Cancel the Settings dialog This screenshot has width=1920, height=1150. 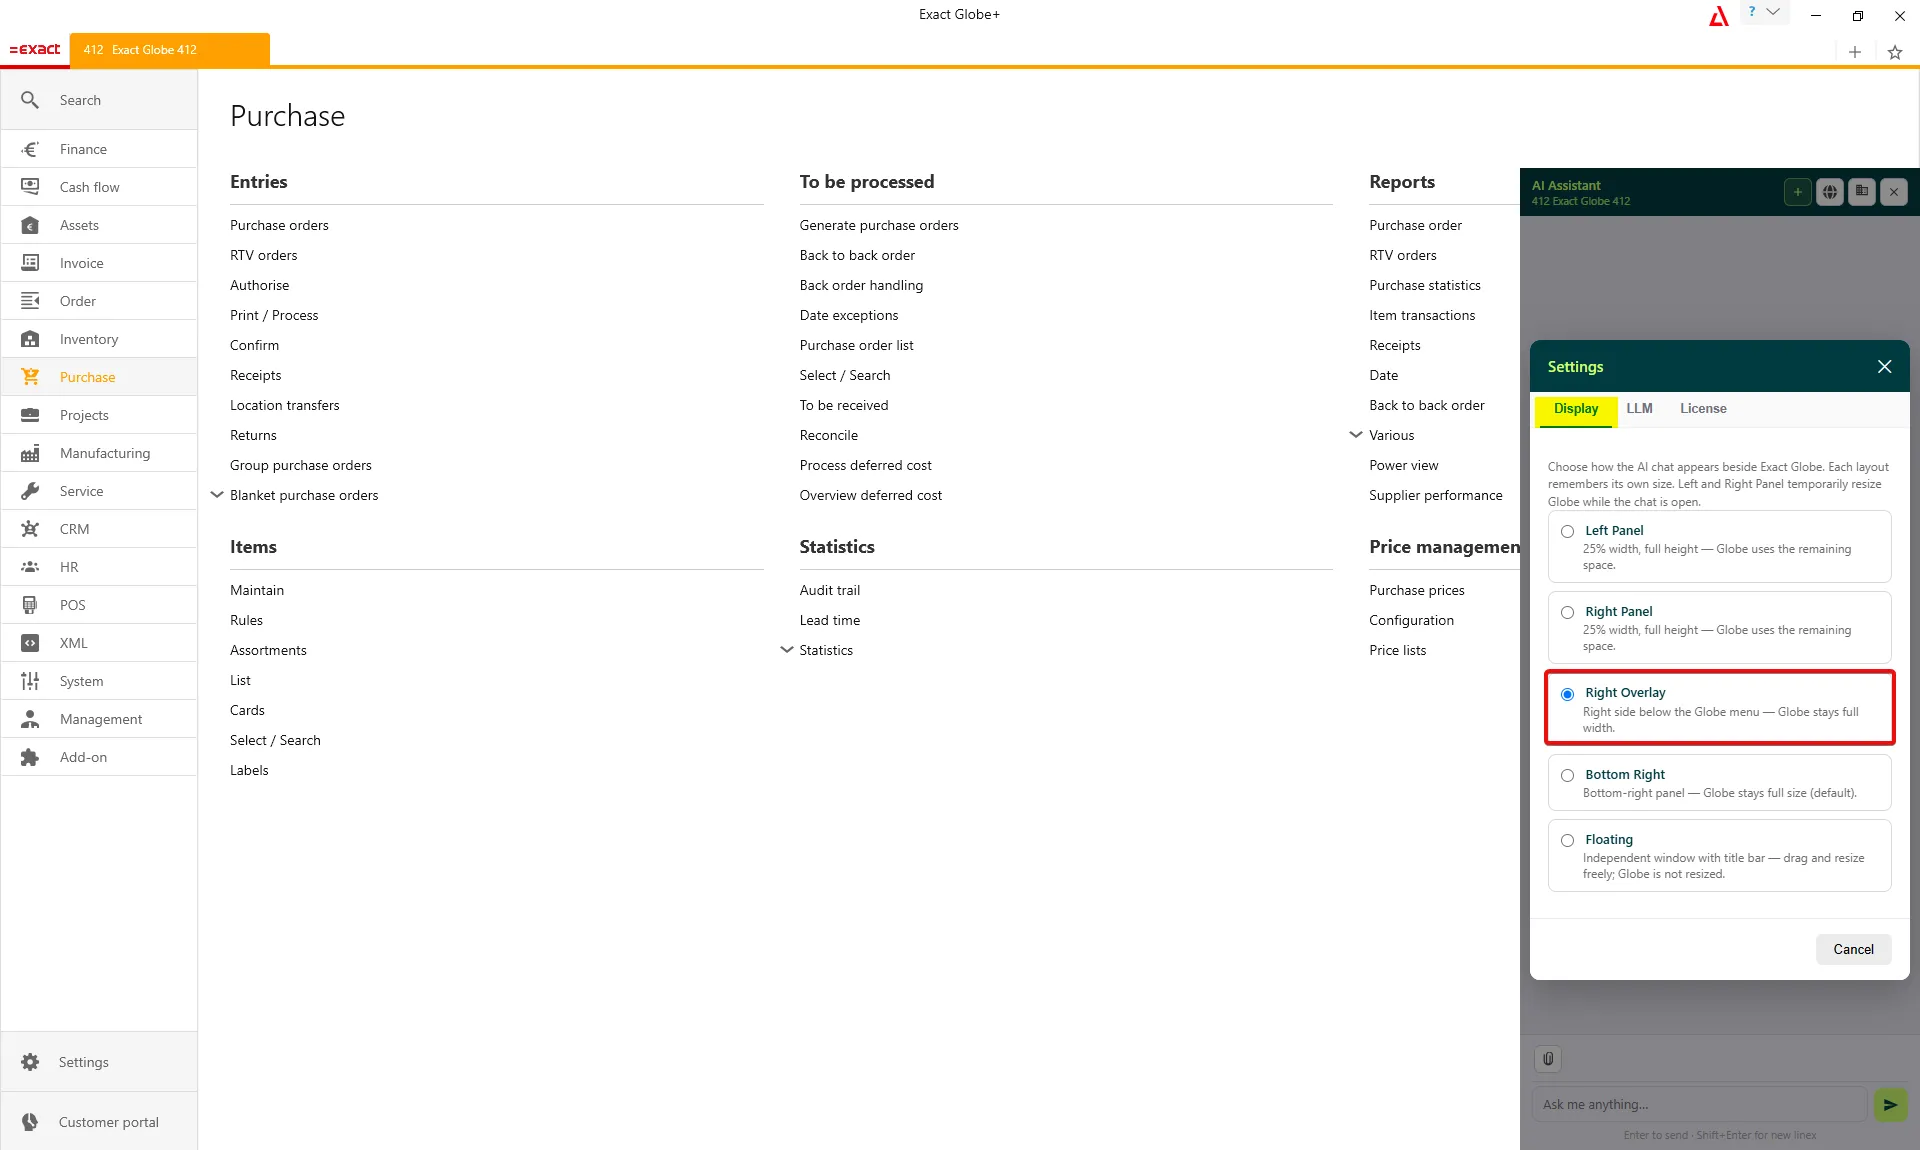(1853, 949)
